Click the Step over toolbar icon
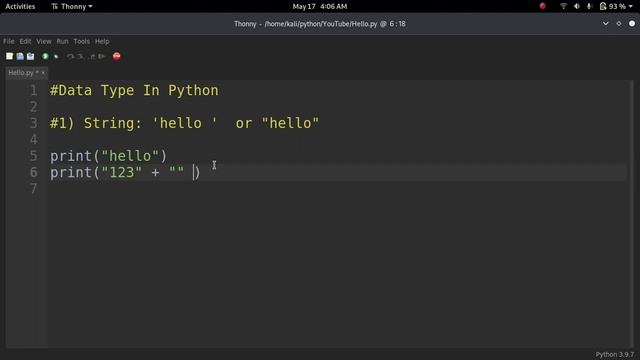Image resolution: width=640 pixels, height=360 pixels. [x=71, y=56]
